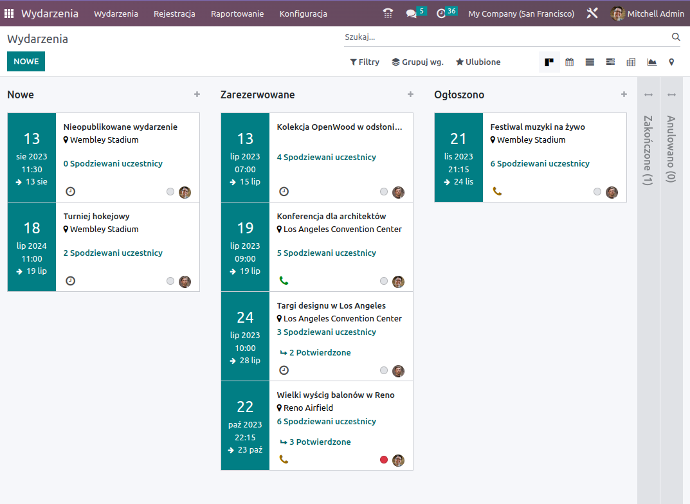Click the activity clock on Turniej hokejowy
This screenshot has height=504, width=690.
tap(70, 281)
